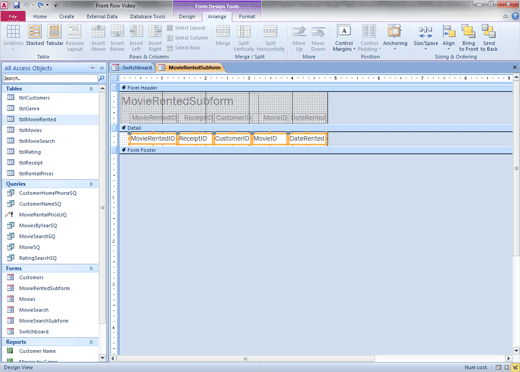Select the DateRented text box in Detail
The width and height of the screenshot is (520, 372).
click(x=307, y=139)
